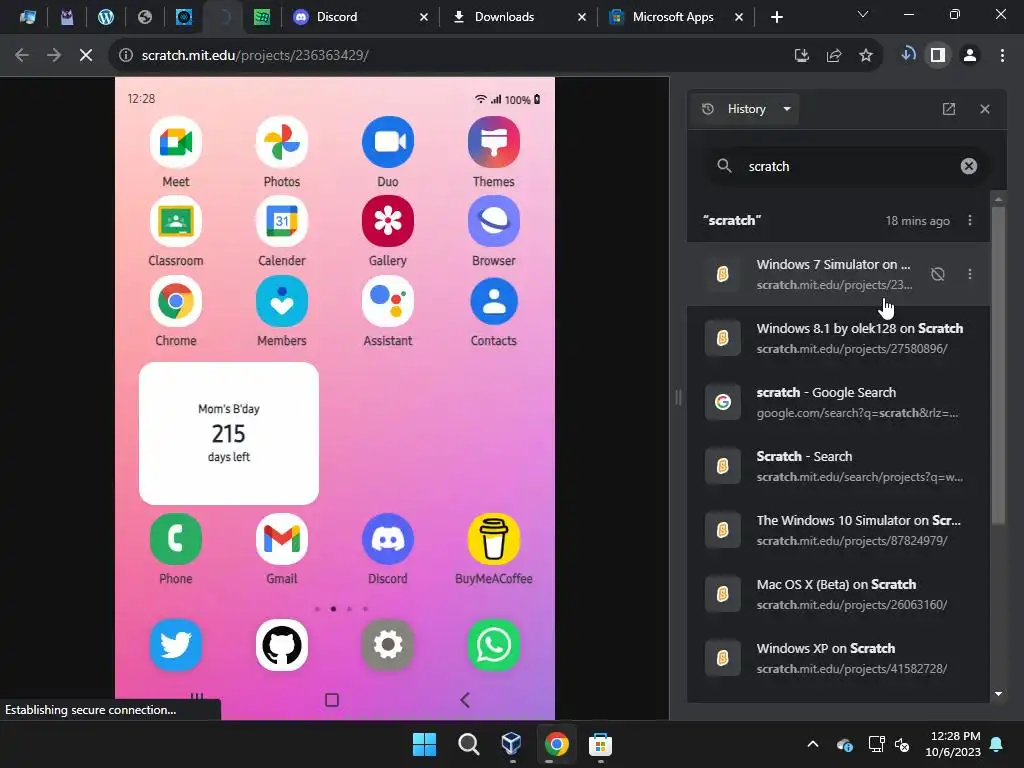Image resolution: width=1024 pixels, height=768 pixels.
Task: Open the Contacts app
Action: (x=494, y=301)
